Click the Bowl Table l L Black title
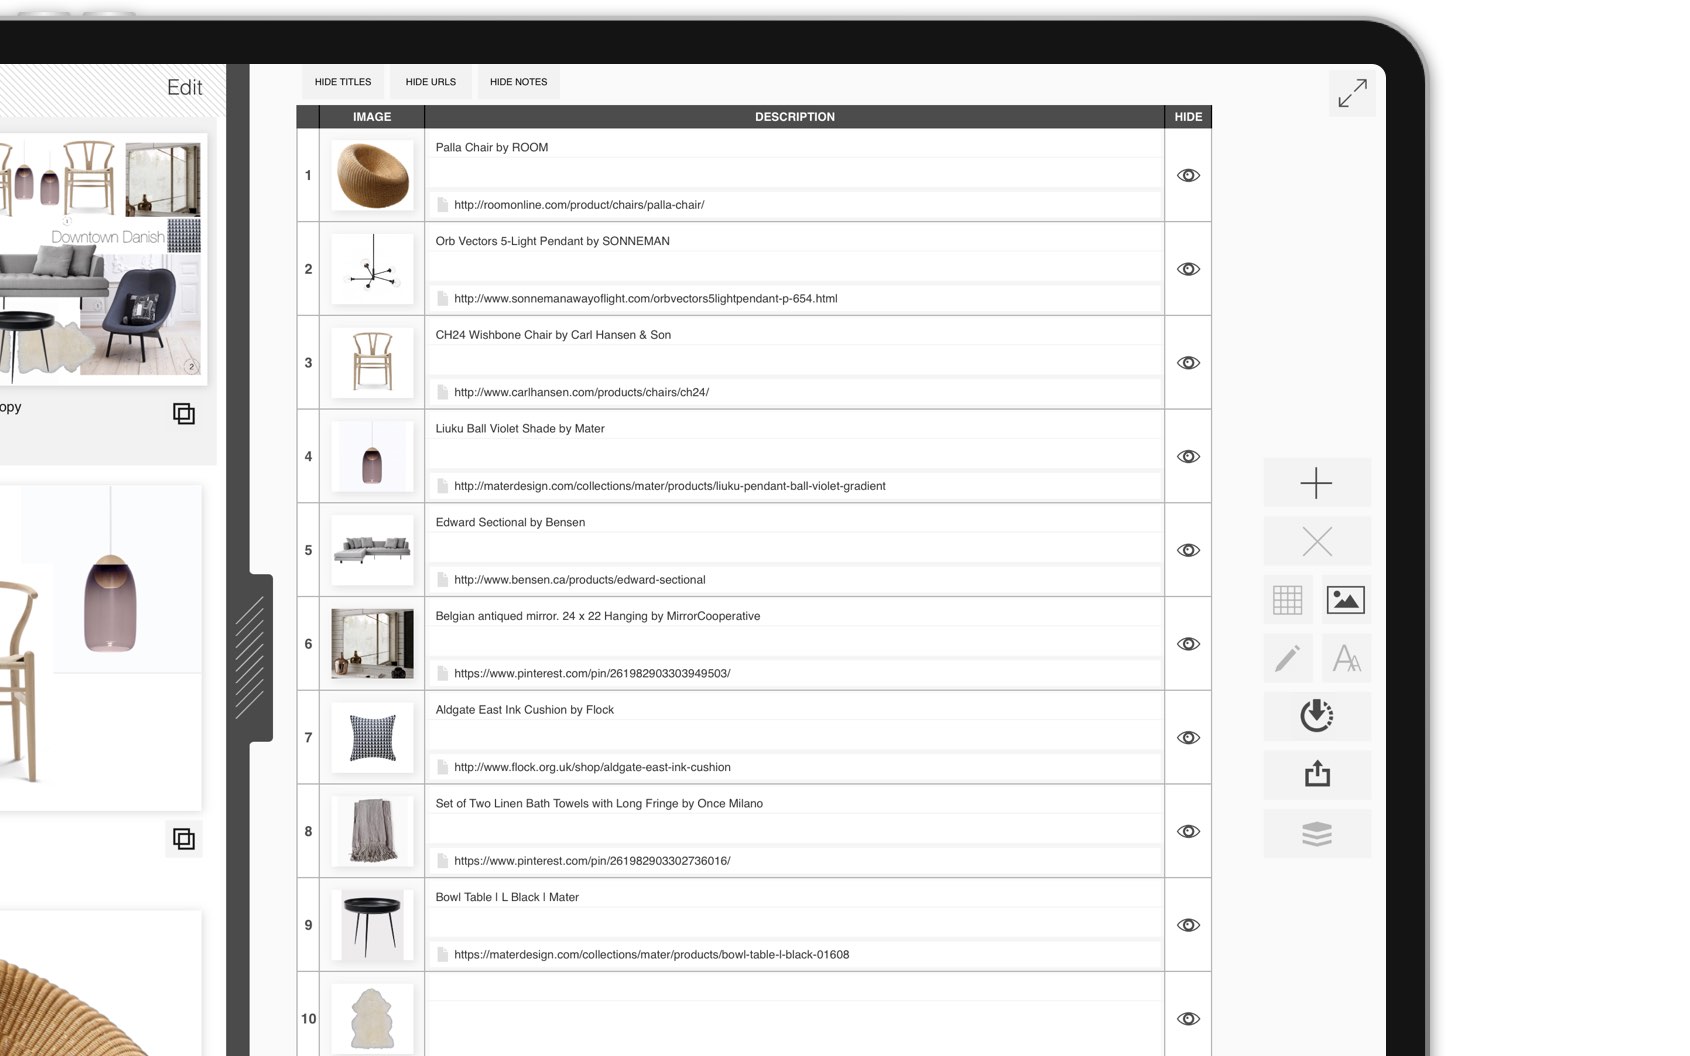This screenshot has height=1056, width=1690. pyautogui.click(x=507, y=897)
